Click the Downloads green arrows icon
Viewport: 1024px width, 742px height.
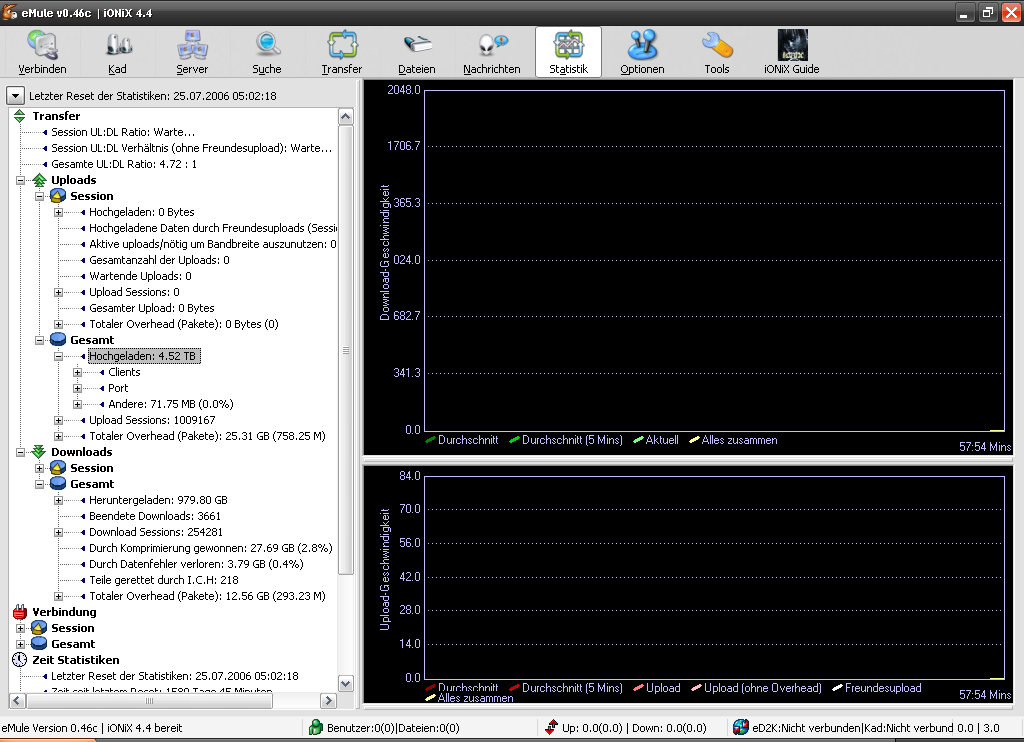coord(39,452)
